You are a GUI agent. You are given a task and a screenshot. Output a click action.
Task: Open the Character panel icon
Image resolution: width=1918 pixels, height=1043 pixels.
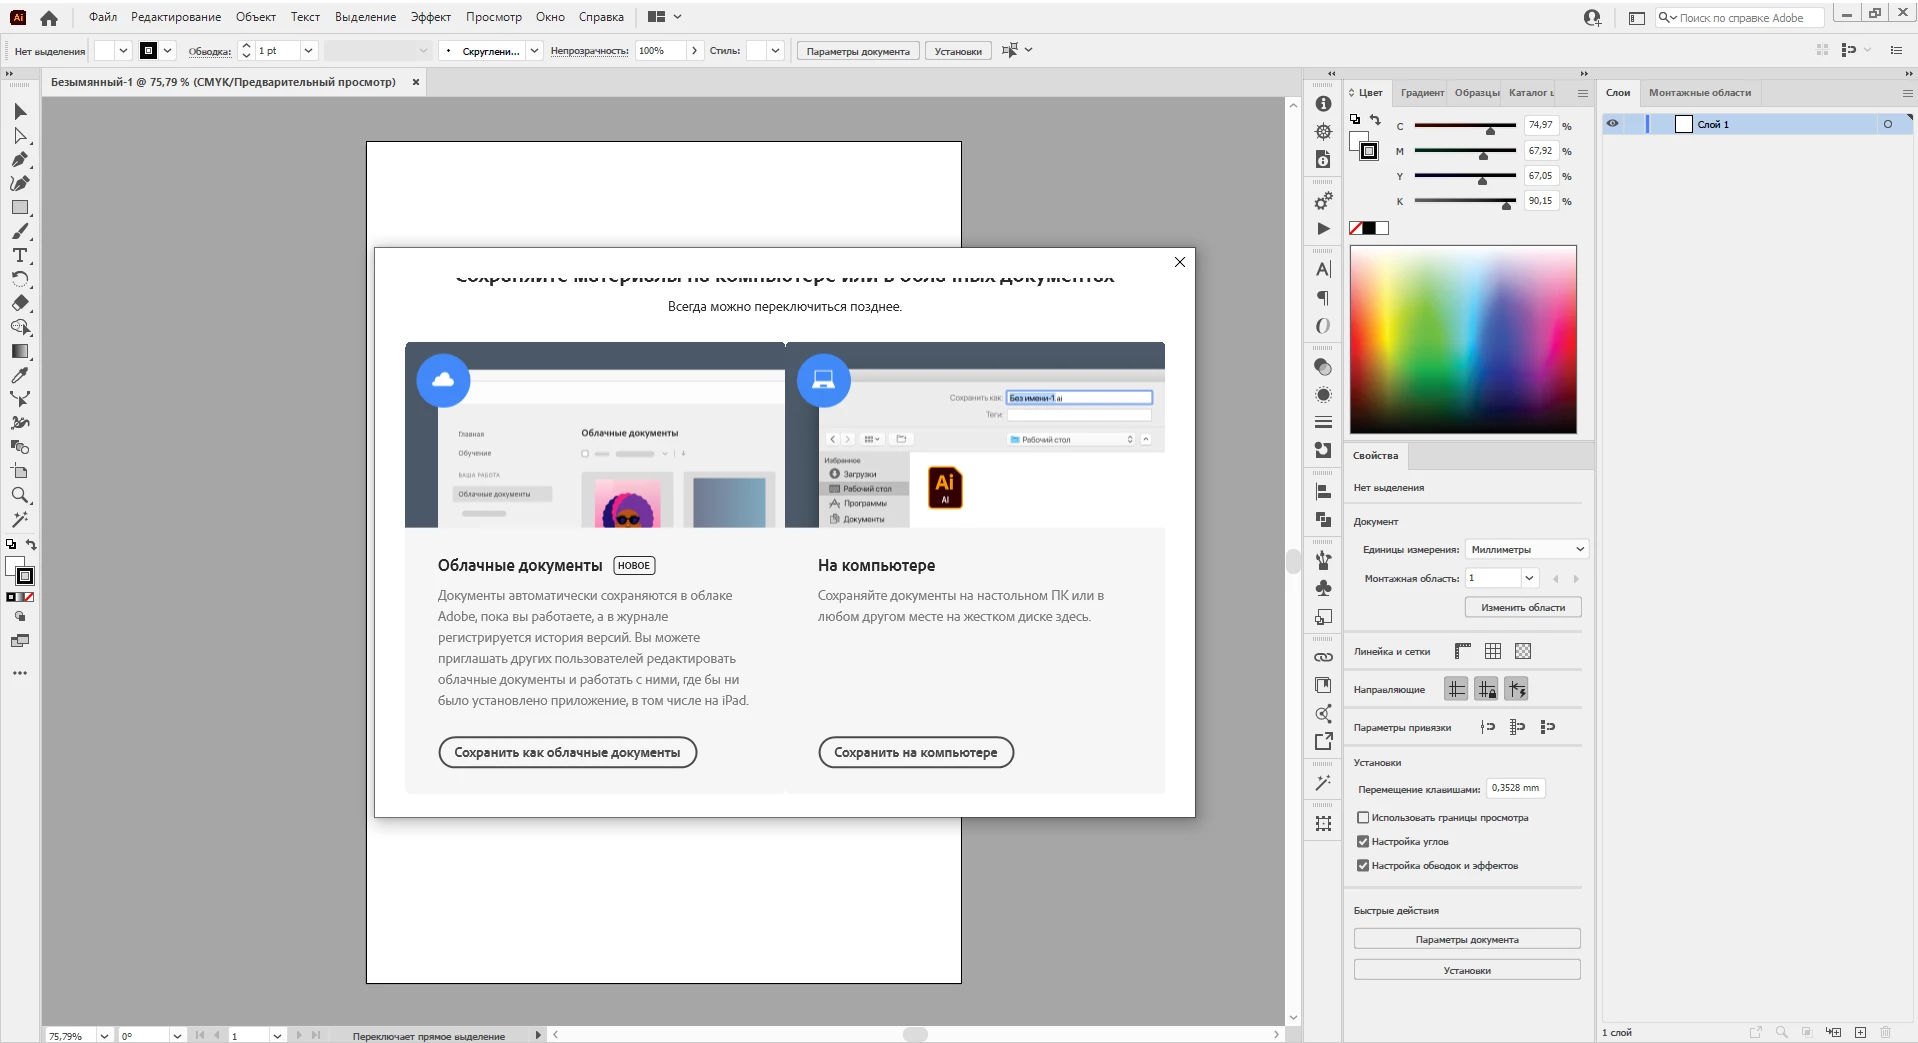(1323, 269)
